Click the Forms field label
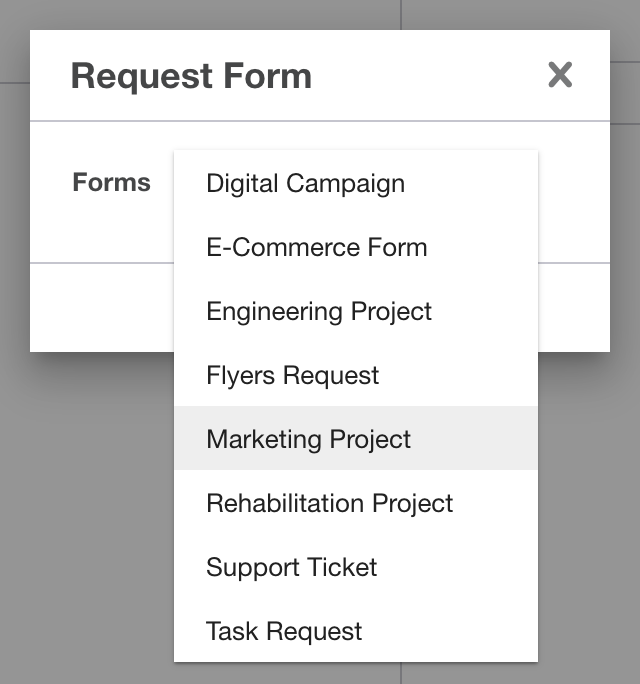This screenshot has height=684, width=640. pyautogui.click(x=112, y=183)
